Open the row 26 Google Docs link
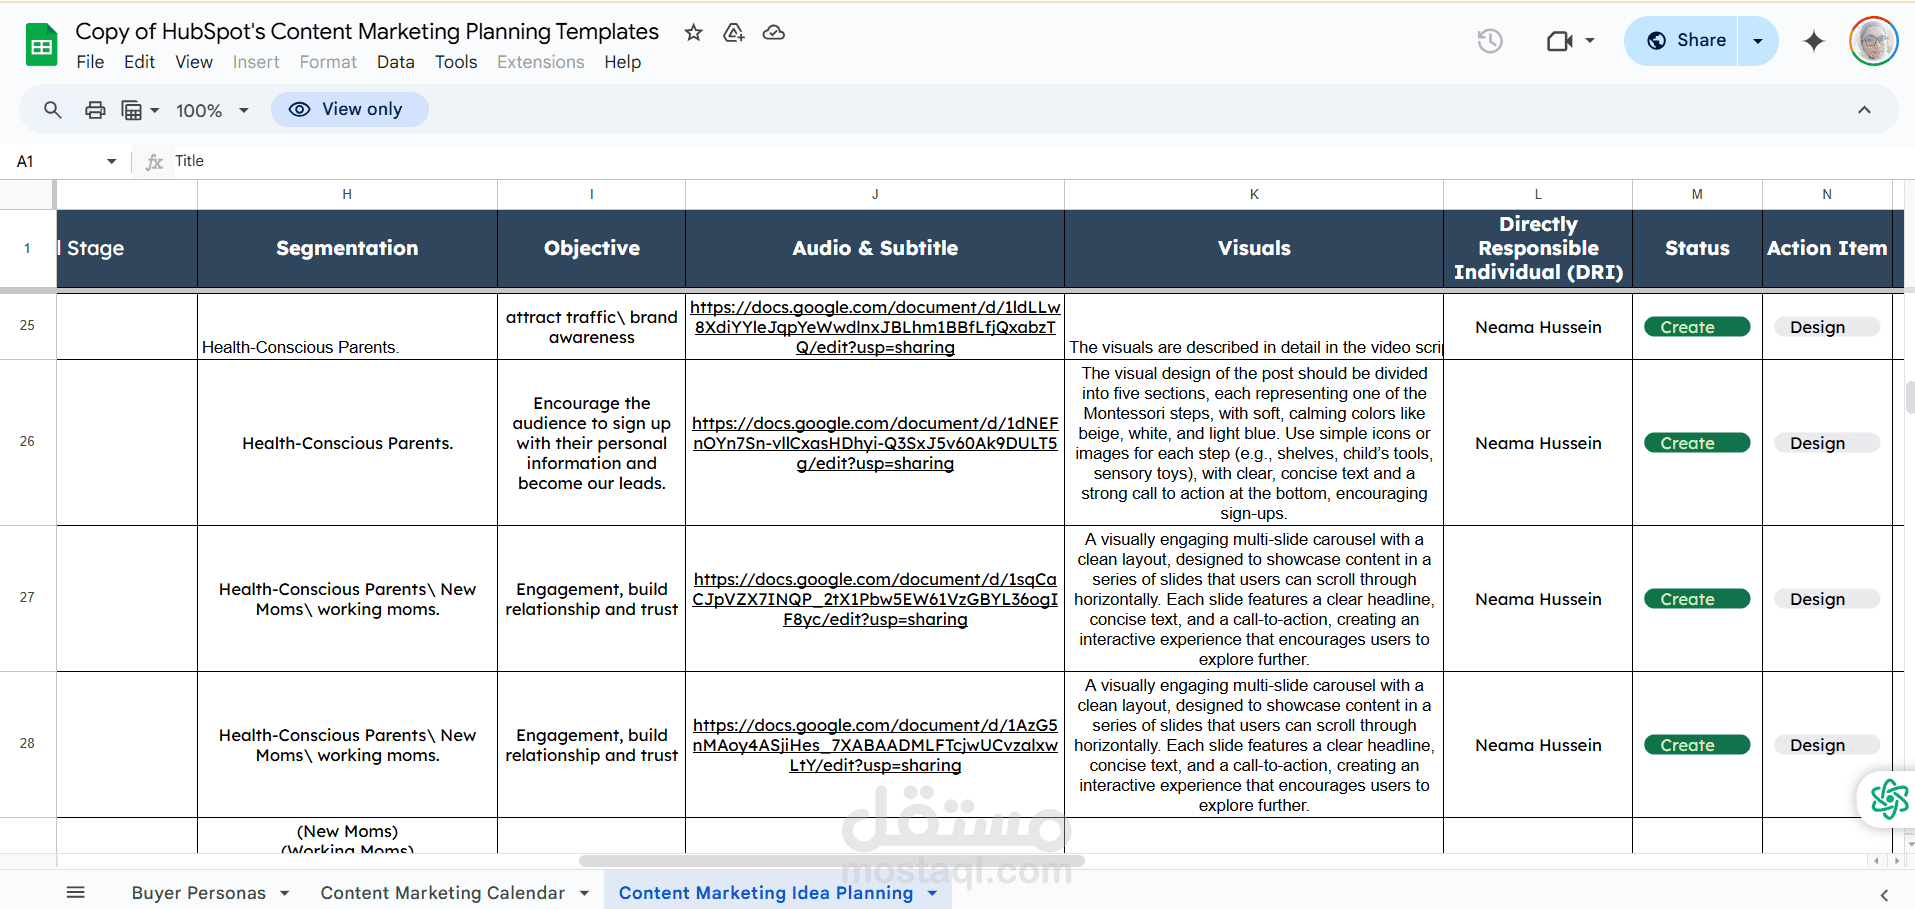The image size is (1915, 909). tap(875, 443)
